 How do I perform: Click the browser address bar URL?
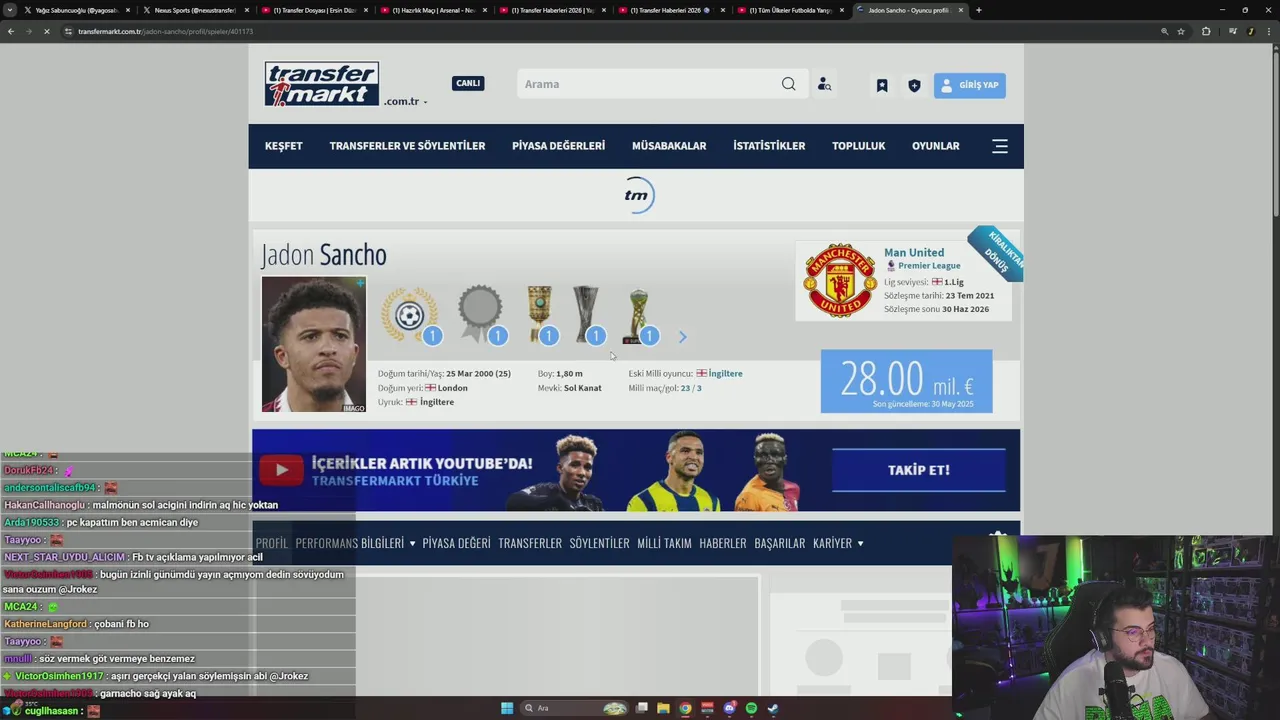click(165, 31)
